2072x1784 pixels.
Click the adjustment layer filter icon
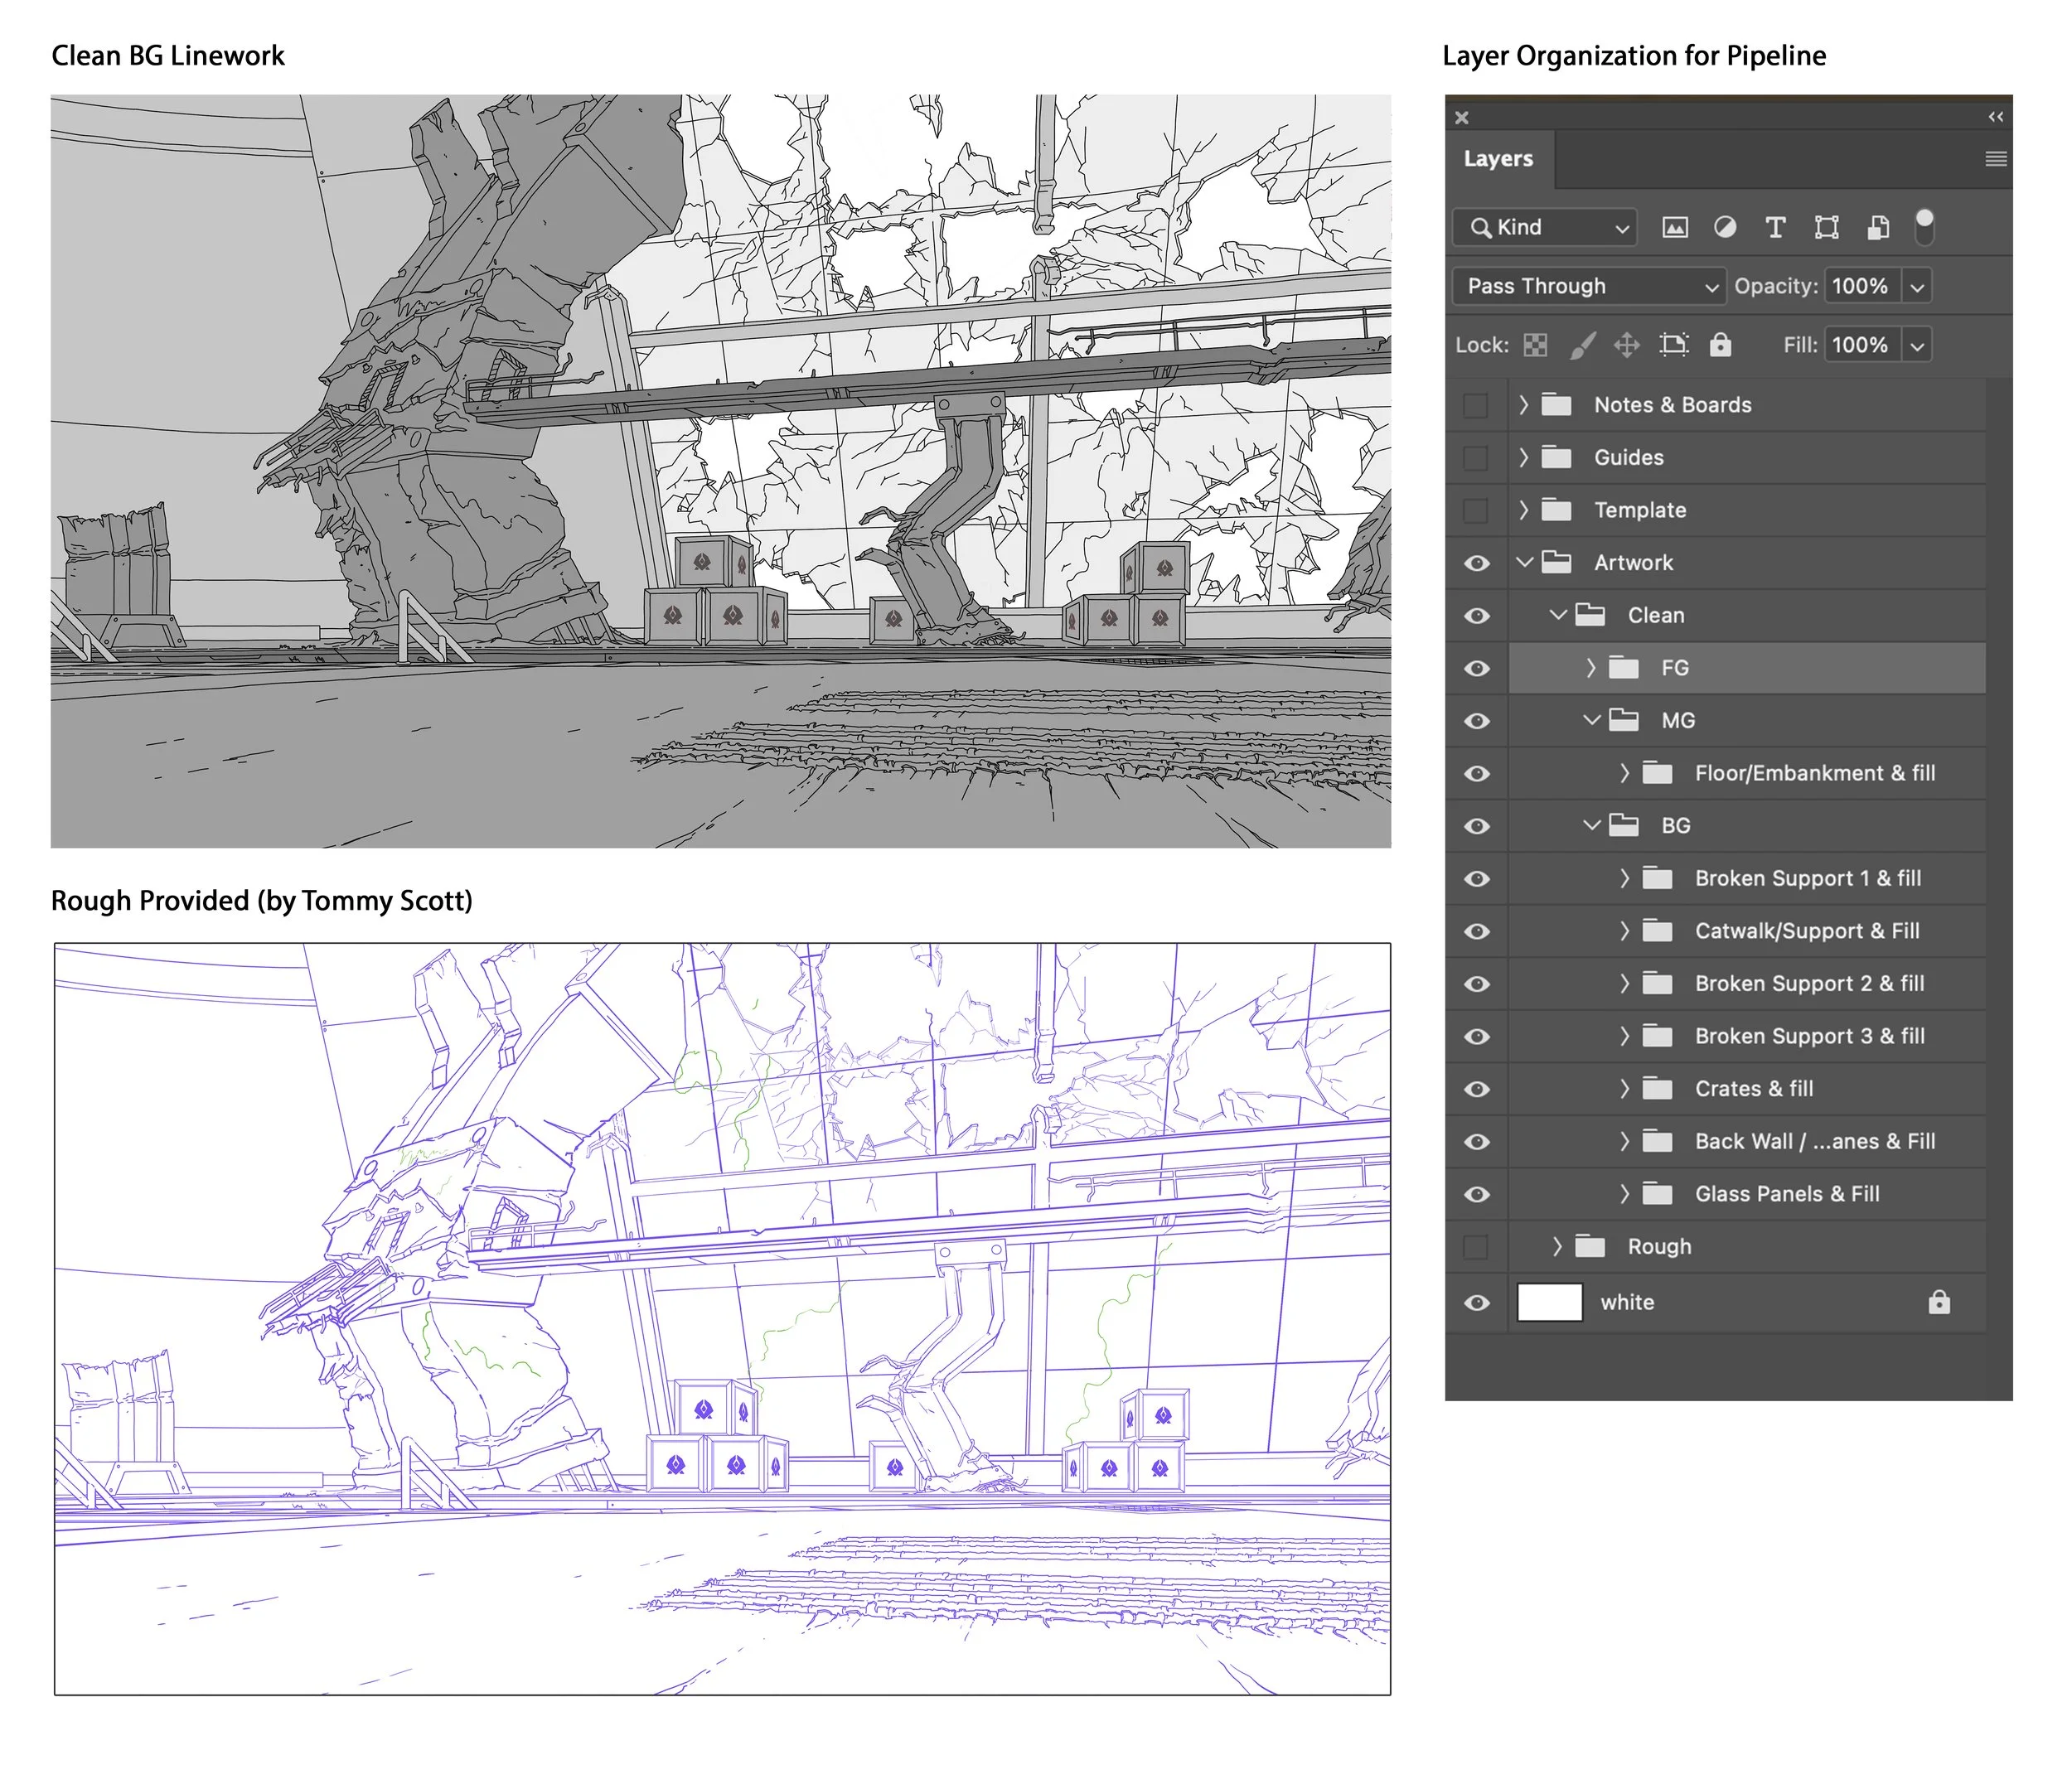[x=1725, y=227]
